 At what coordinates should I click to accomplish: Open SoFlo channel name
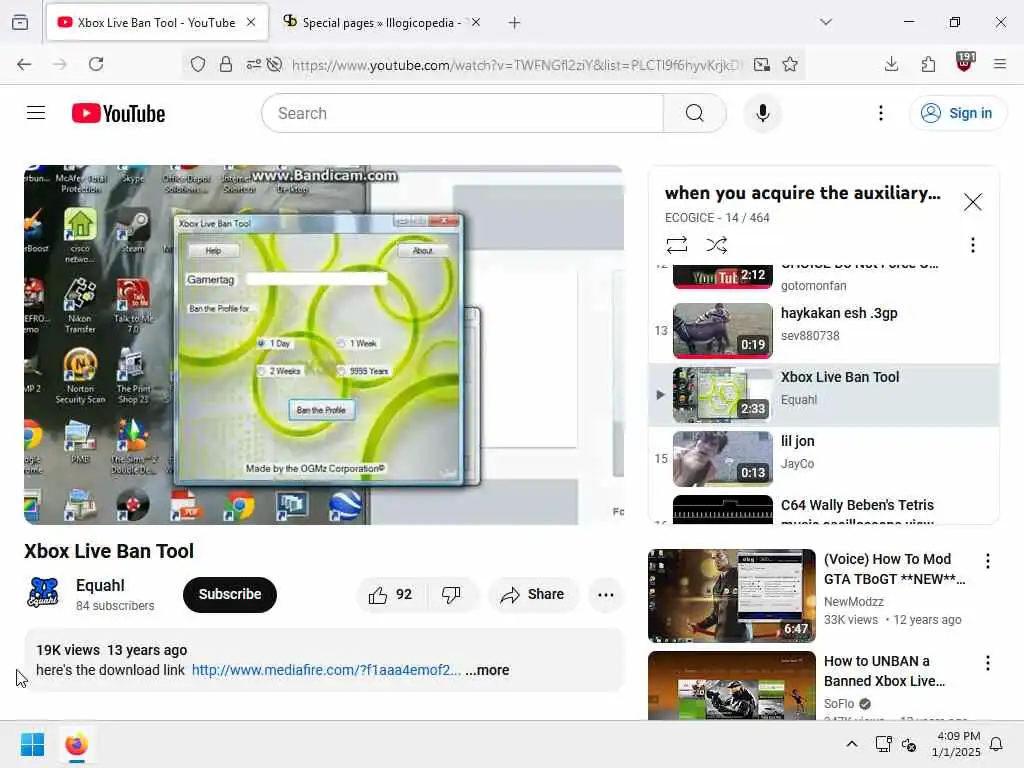[x=839, y=703]
